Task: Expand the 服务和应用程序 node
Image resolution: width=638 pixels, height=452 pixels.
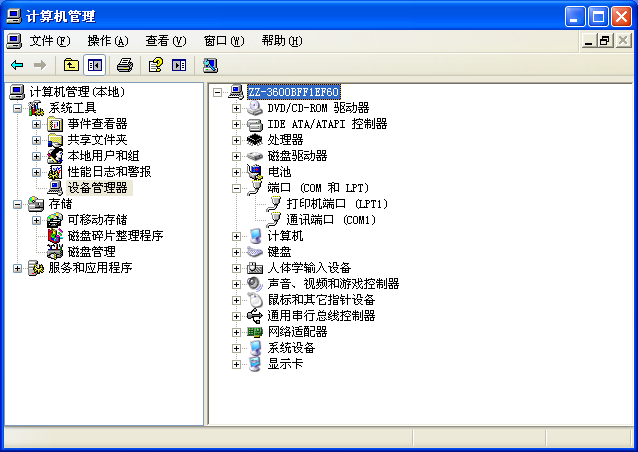Action: [17, 268]
